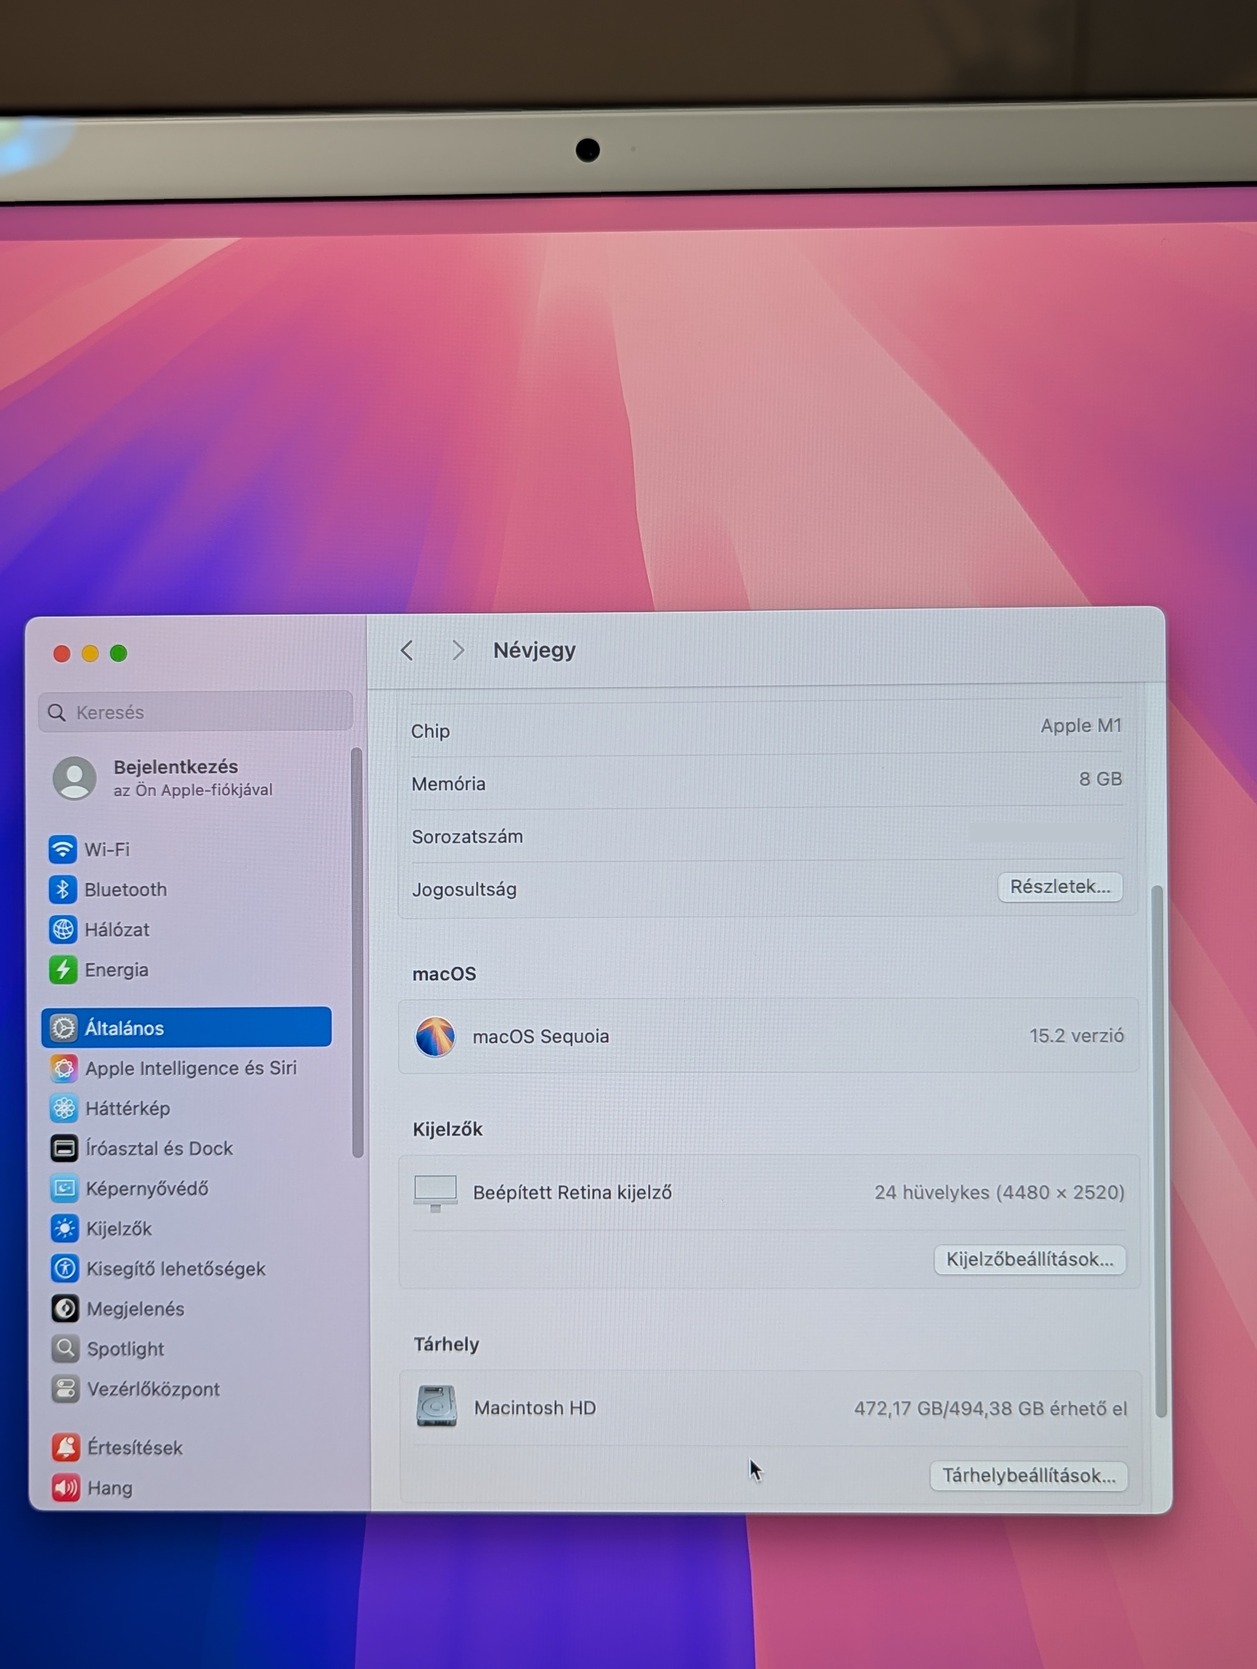The height and width of the screenshot is (1669, 1257).
Task: Open Vezérlőközpont switches icon
Action: click(x=66, y=1388)
